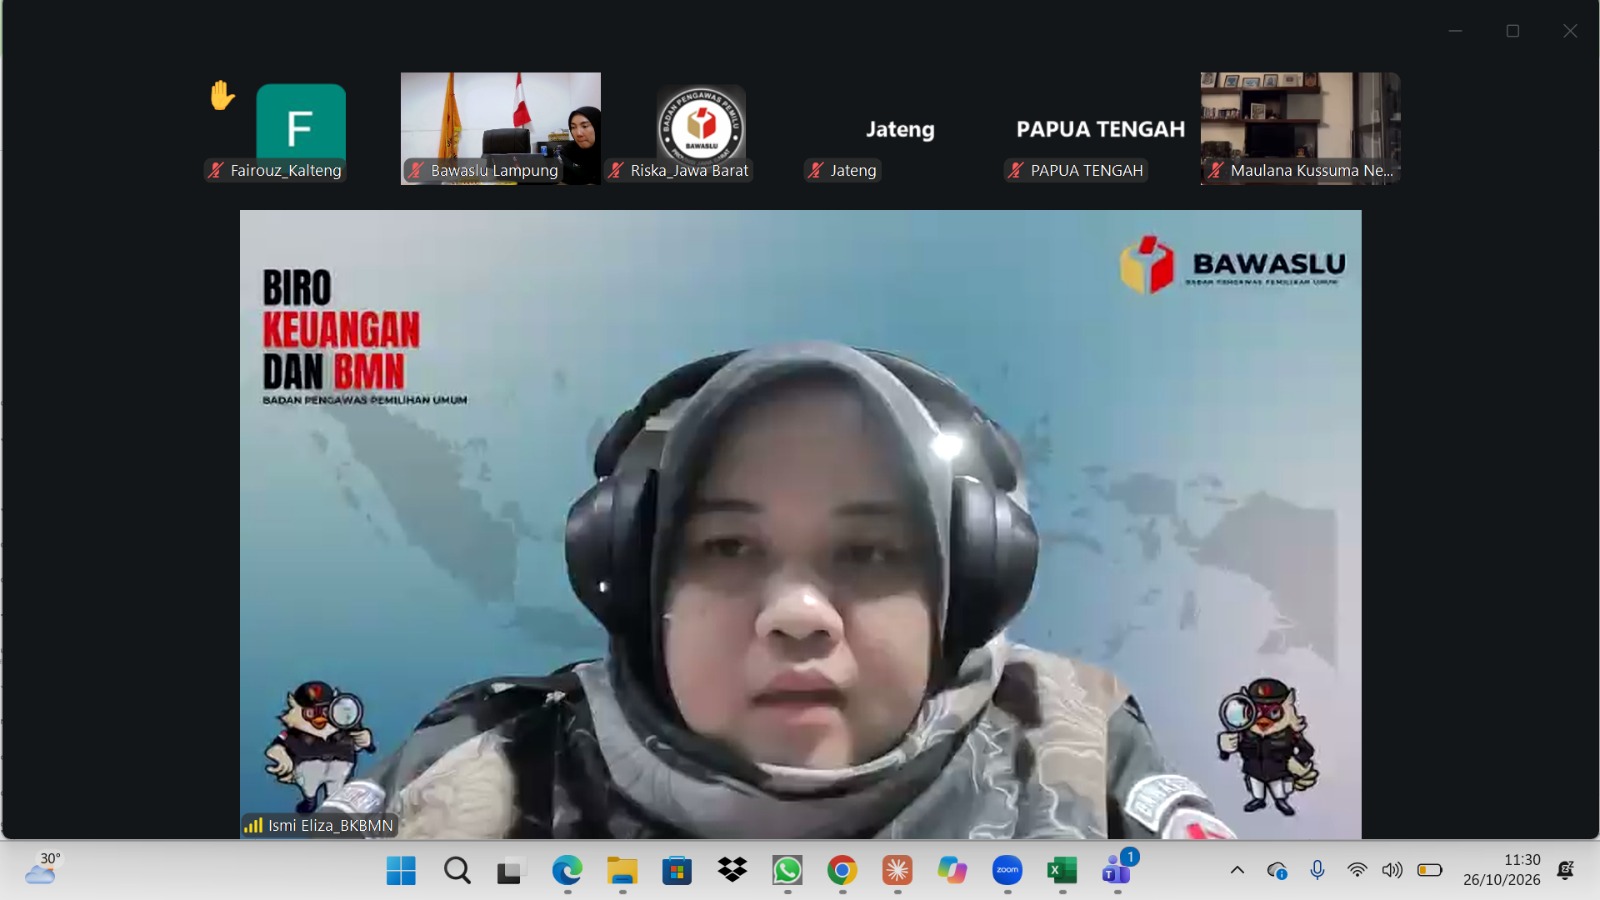The width and height of the screenshot is (1600, 900).
Task: Open Wi-Fi network settings in tray
Action: tap(1357, 870)
